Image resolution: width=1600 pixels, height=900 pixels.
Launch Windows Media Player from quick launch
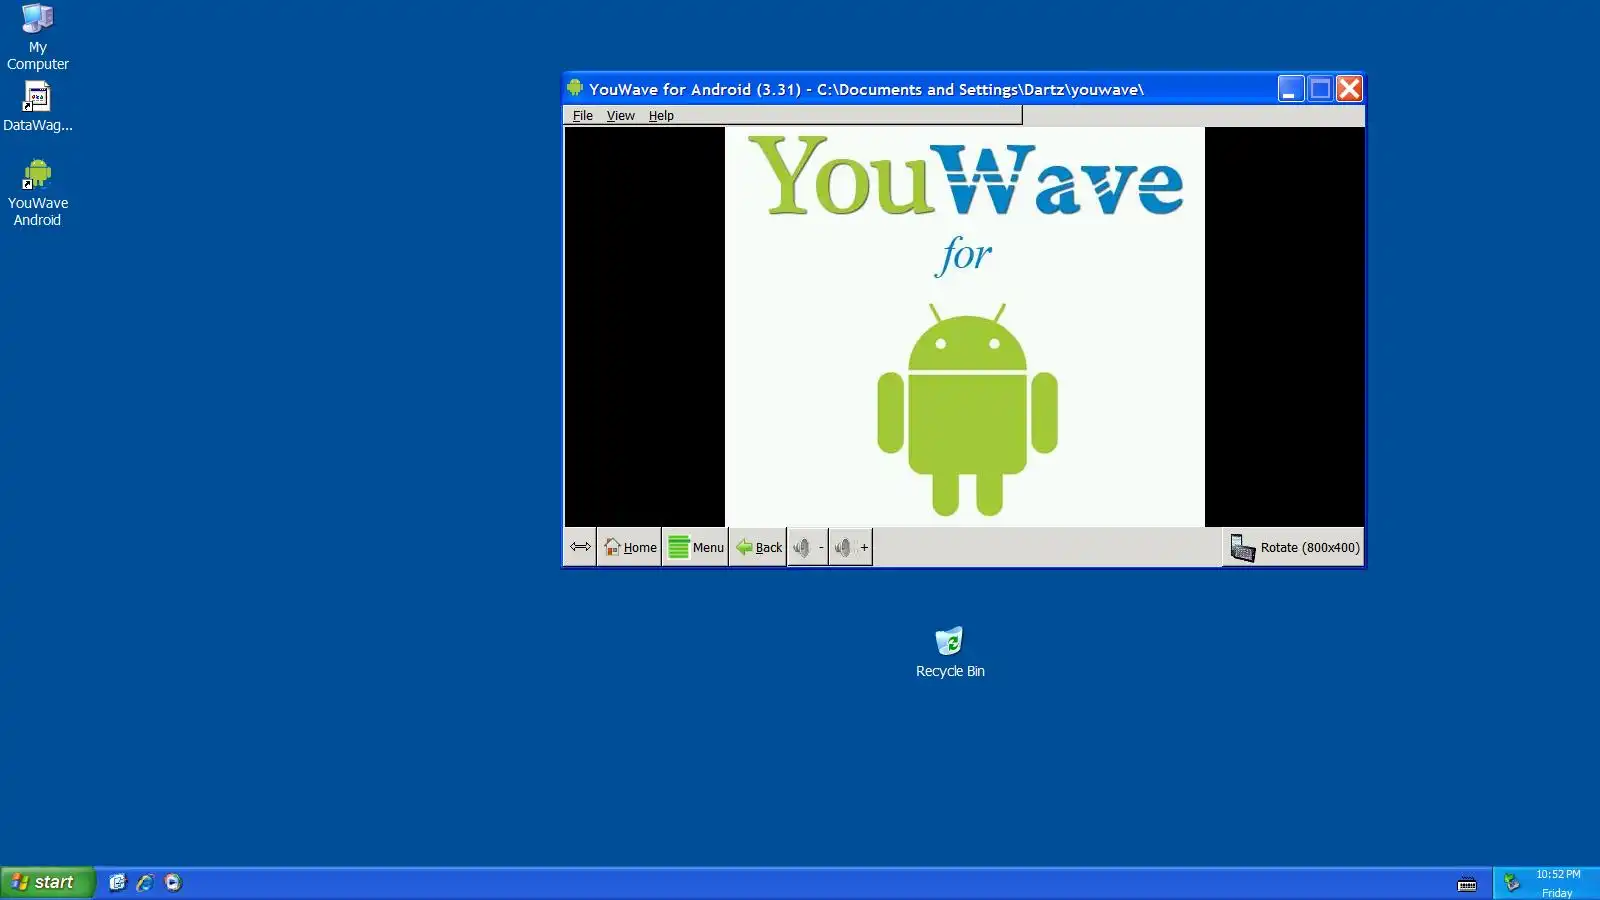(173, 882)
